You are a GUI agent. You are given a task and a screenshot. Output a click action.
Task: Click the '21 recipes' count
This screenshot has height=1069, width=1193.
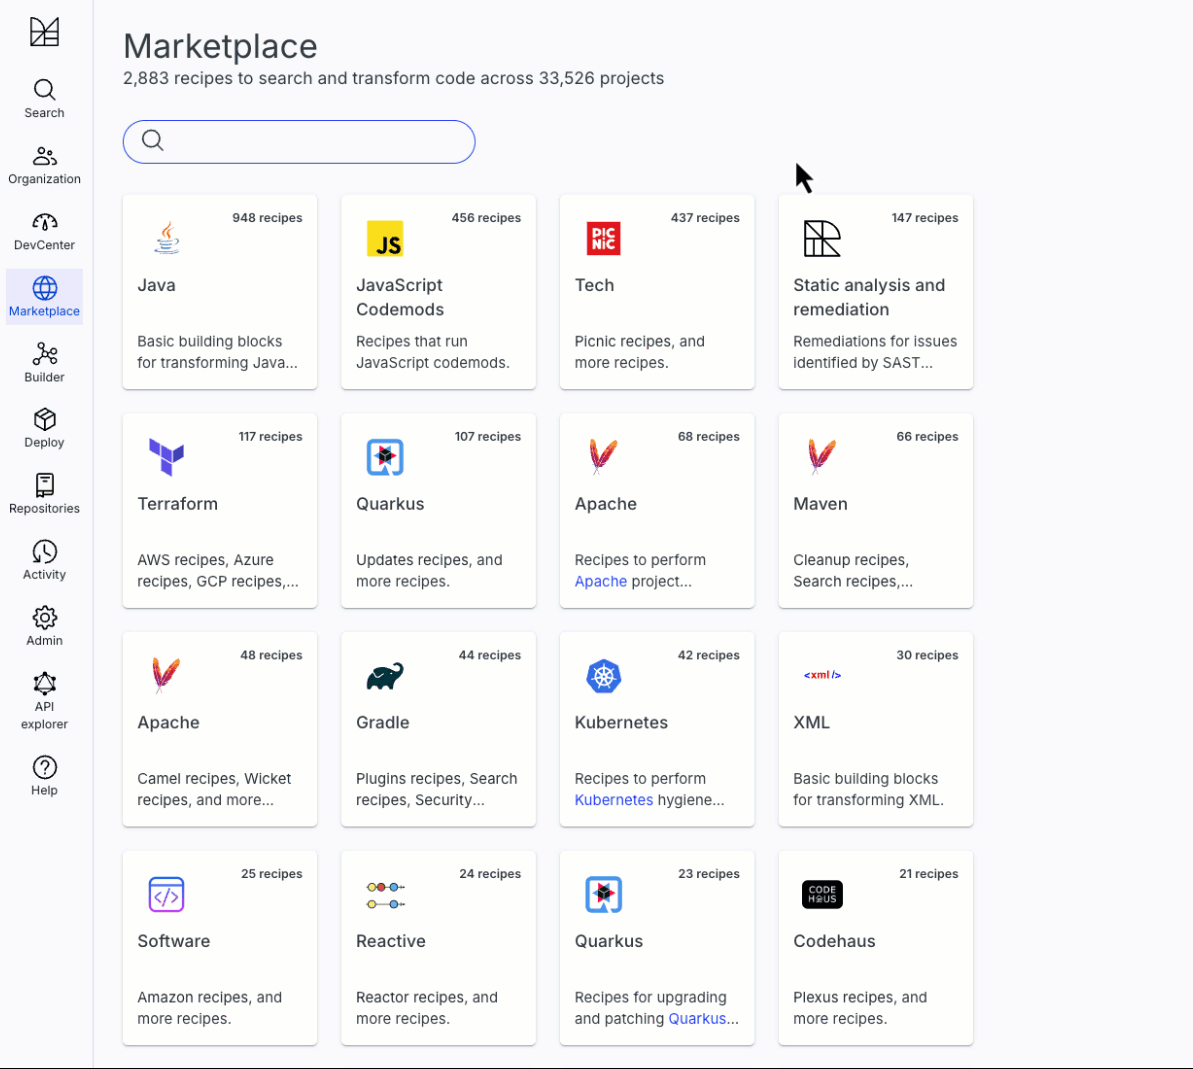(x=928, y=873)
